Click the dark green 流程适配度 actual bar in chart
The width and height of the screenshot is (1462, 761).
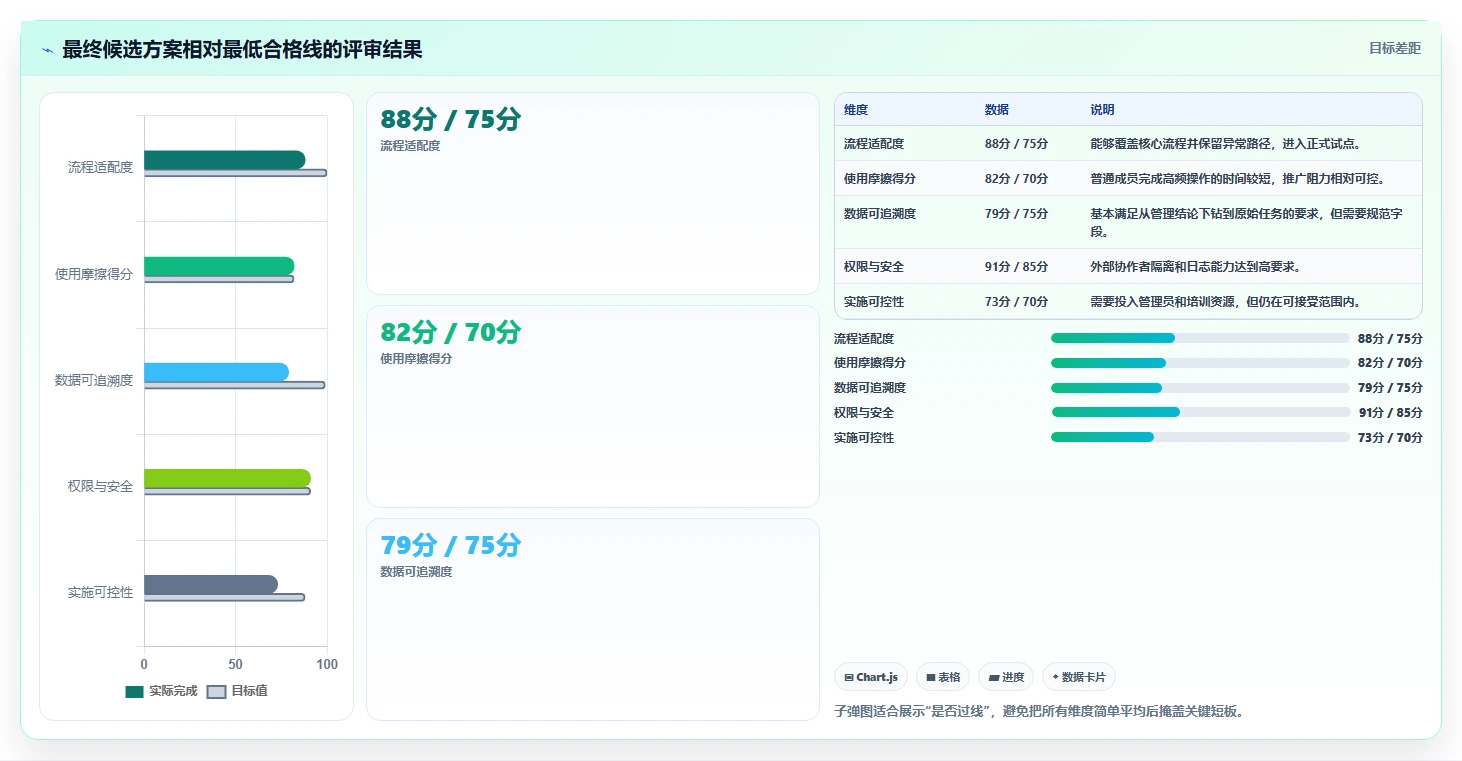(224, 160)
